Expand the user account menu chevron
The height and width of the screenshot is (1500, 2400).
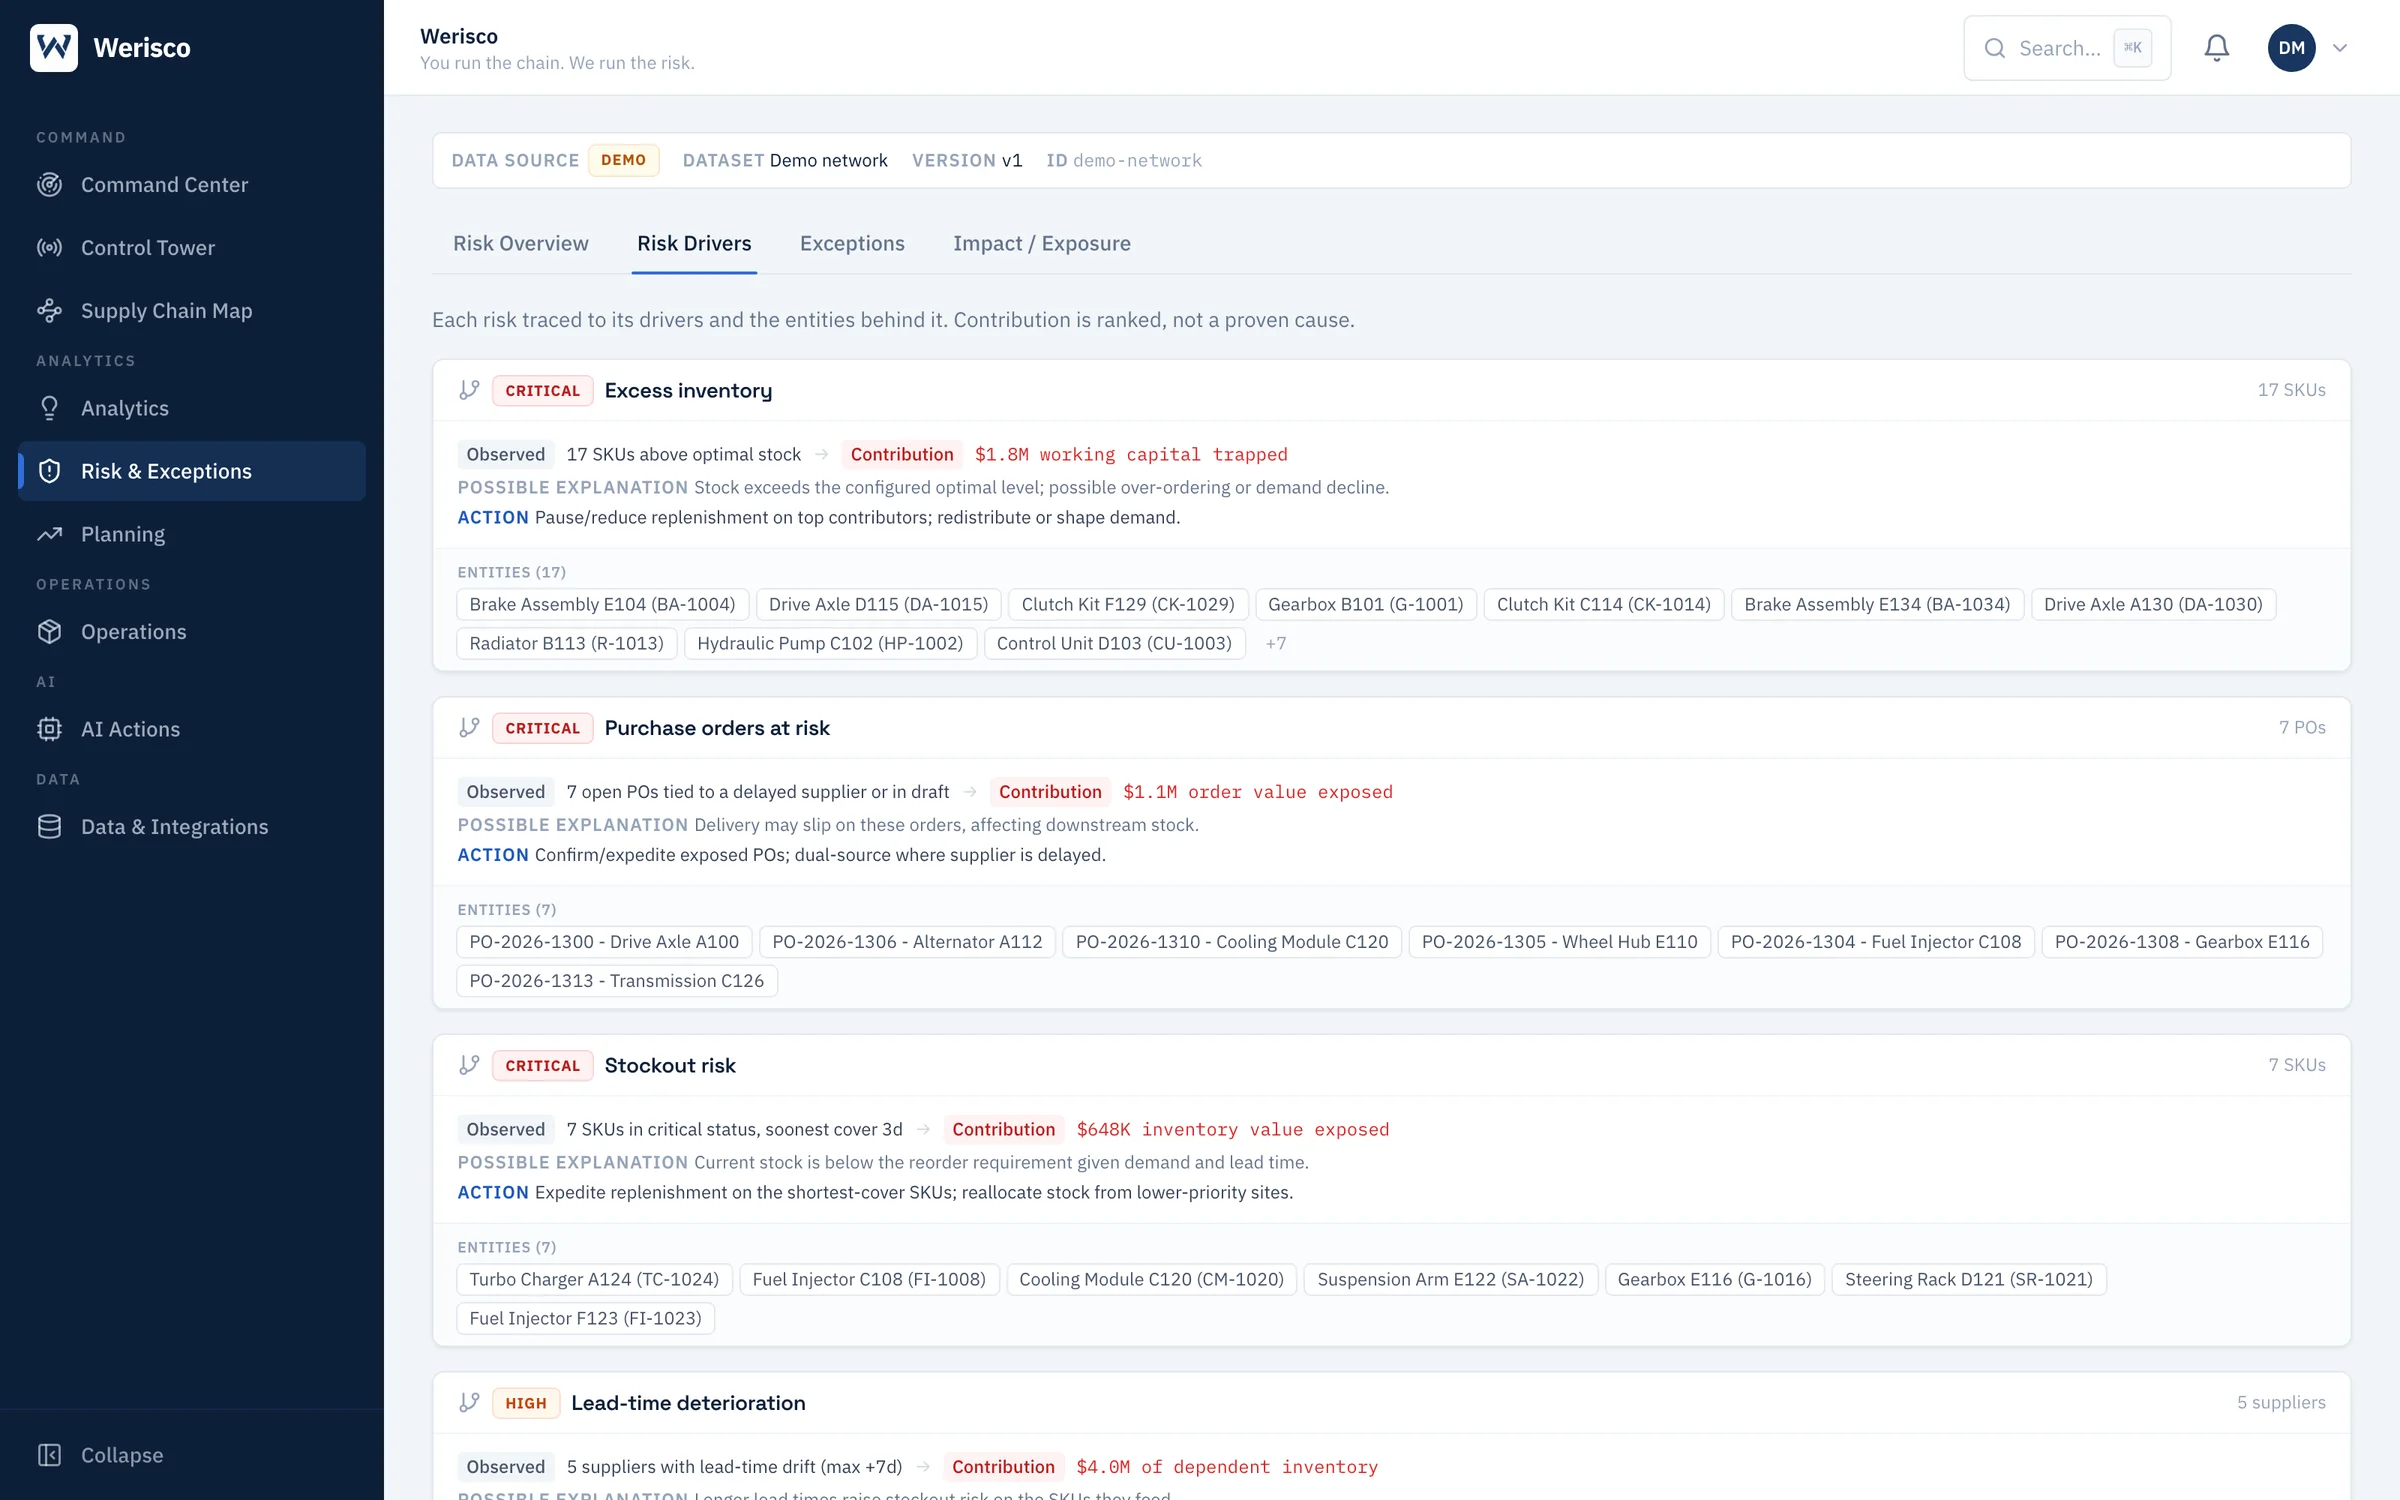[x=2340, y=48]
